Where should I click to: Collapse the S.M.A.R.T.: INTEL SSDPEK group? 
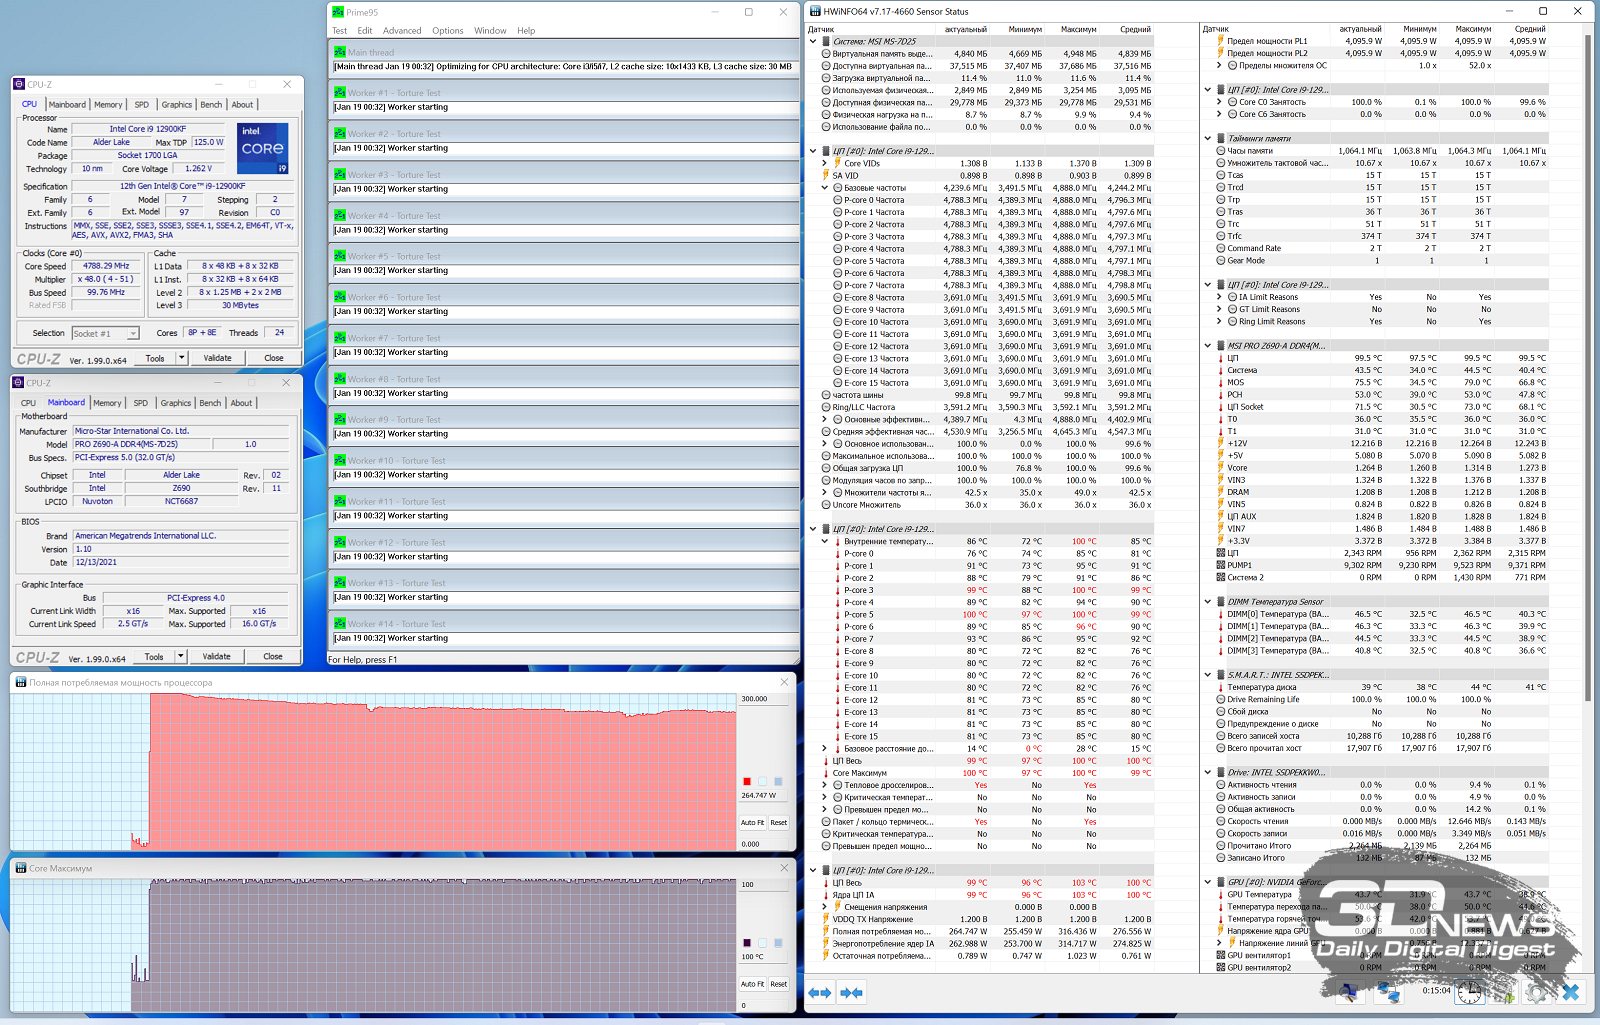pos(1208,675)
